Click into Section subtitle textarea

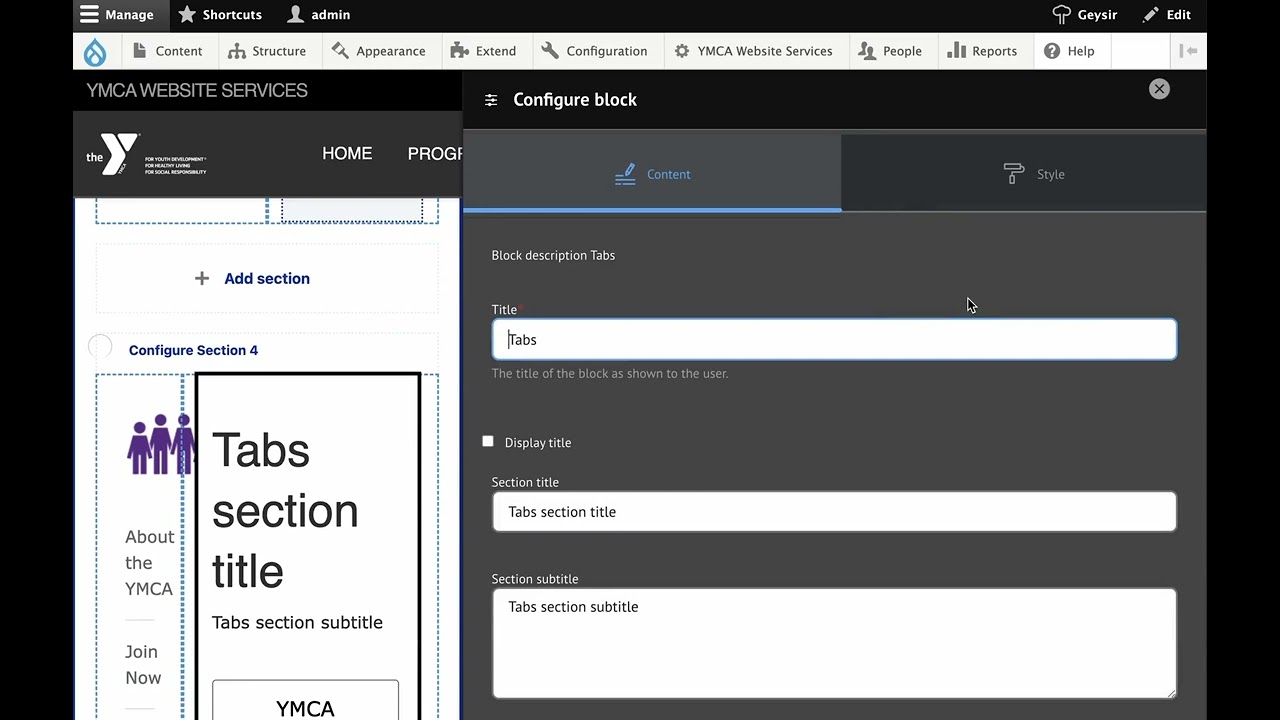[x=834, y=643]
